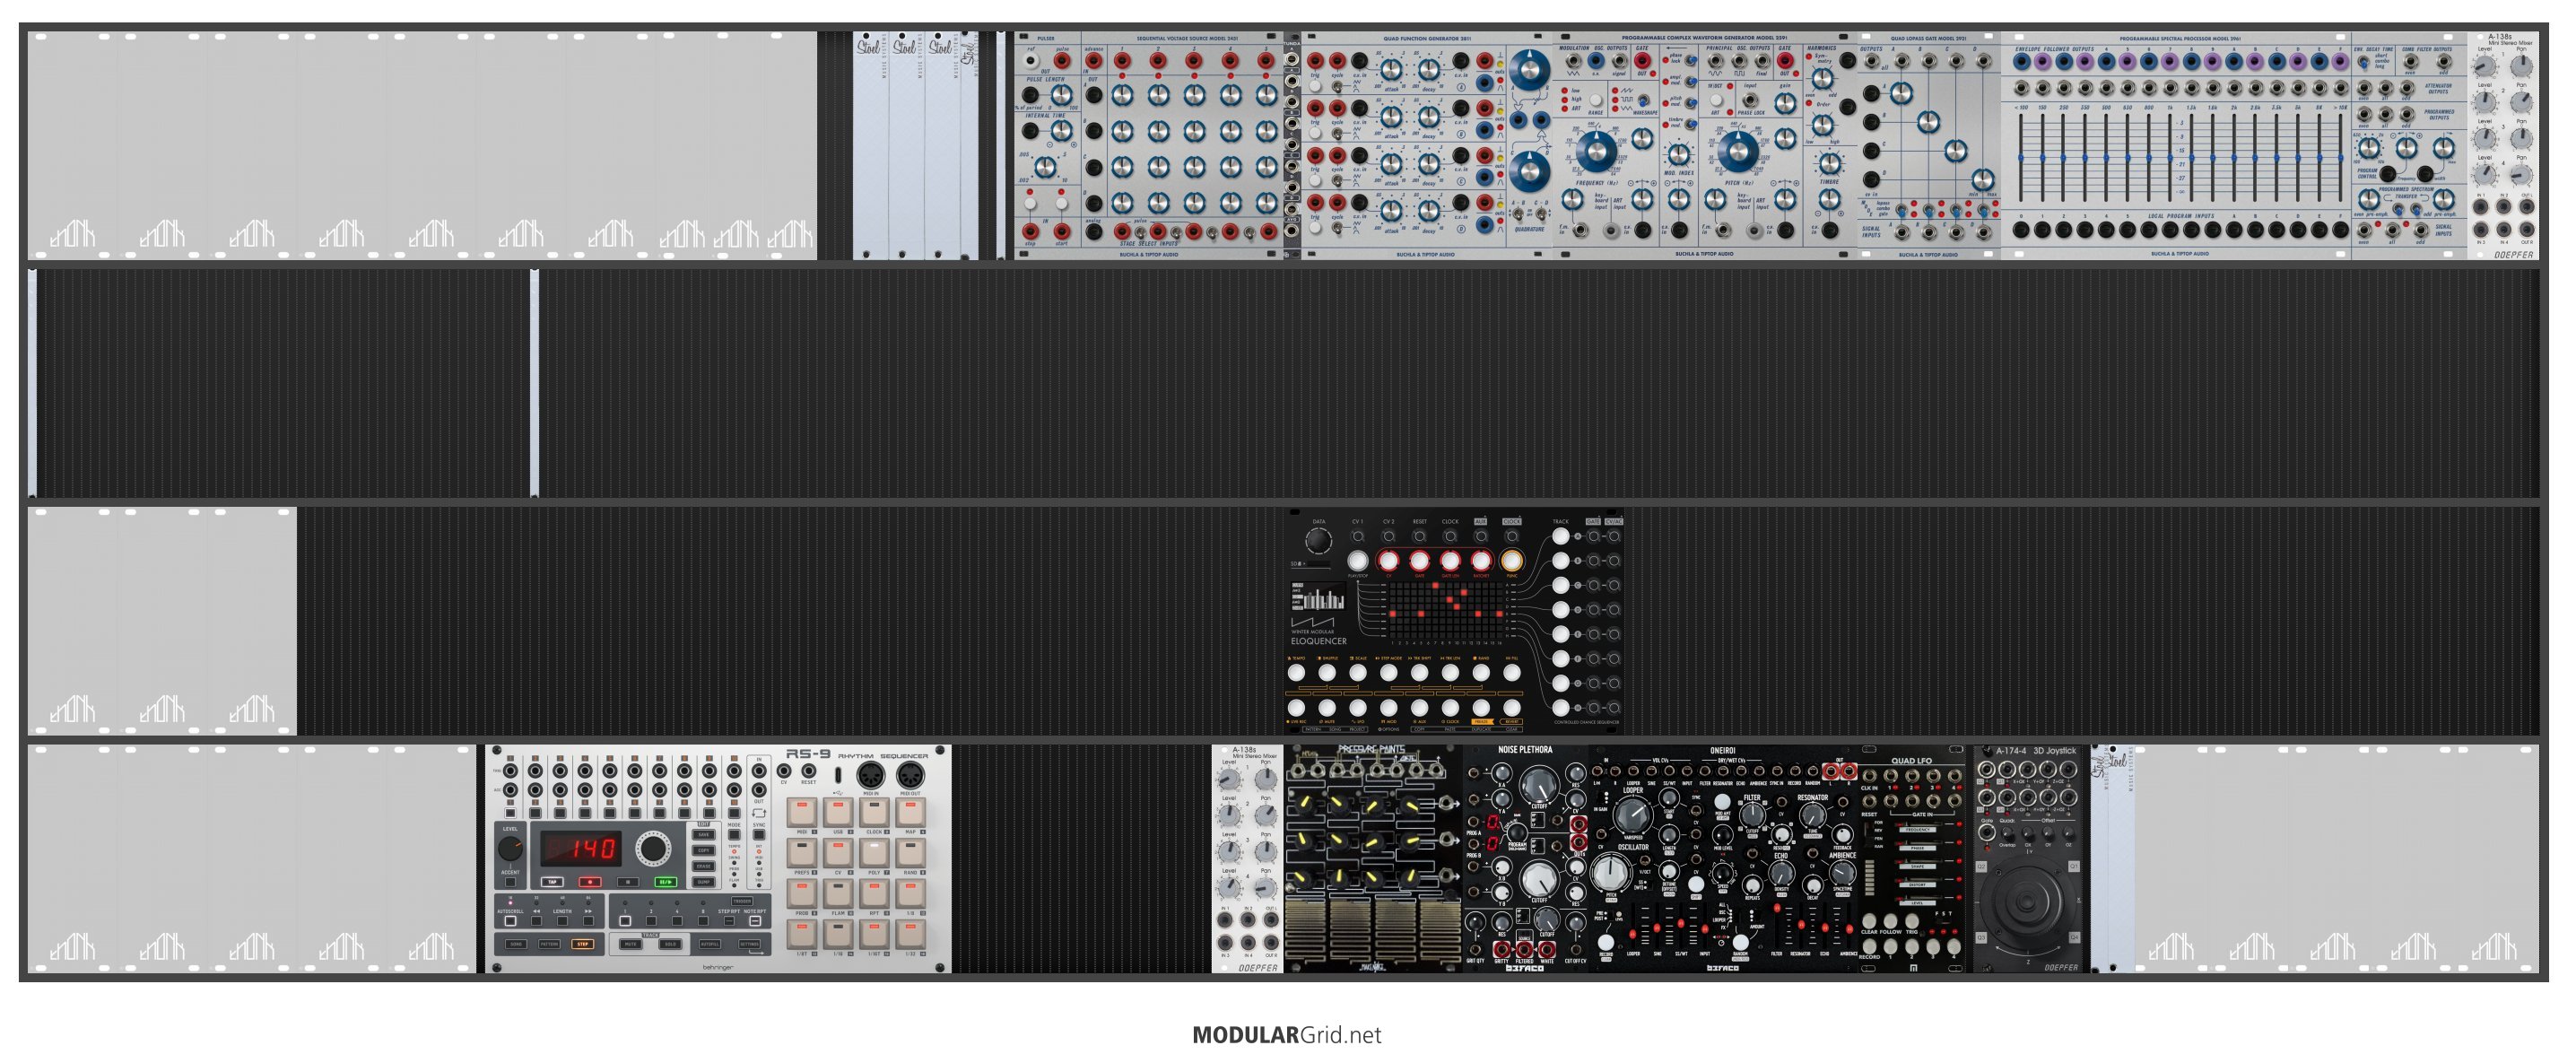Click the SETTINGS button on RS-9
Screen dimensions: 2576x1054
click(749, 943)
